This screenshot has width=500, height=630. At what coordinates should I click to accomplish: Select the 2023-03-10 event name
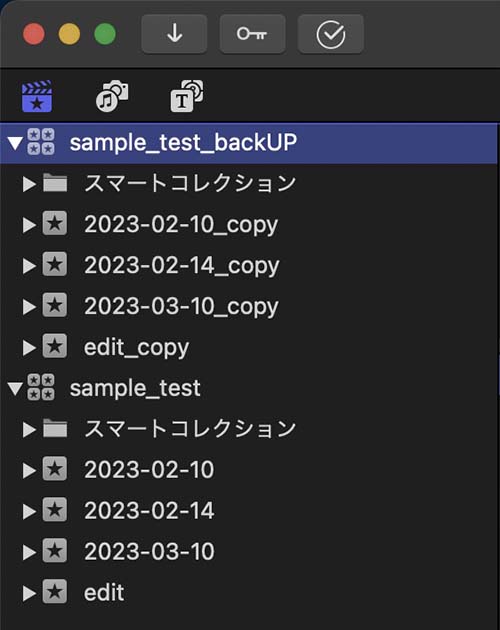pos(149,551)
